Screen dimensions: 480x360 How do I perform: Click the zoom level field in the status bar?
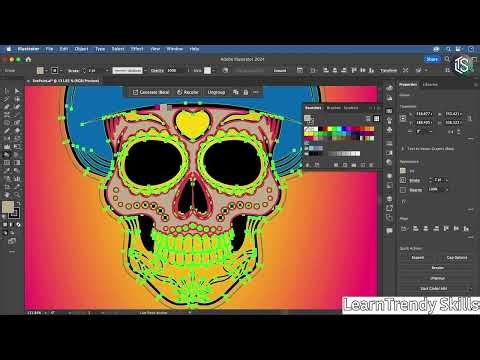[x=36, y=313]
